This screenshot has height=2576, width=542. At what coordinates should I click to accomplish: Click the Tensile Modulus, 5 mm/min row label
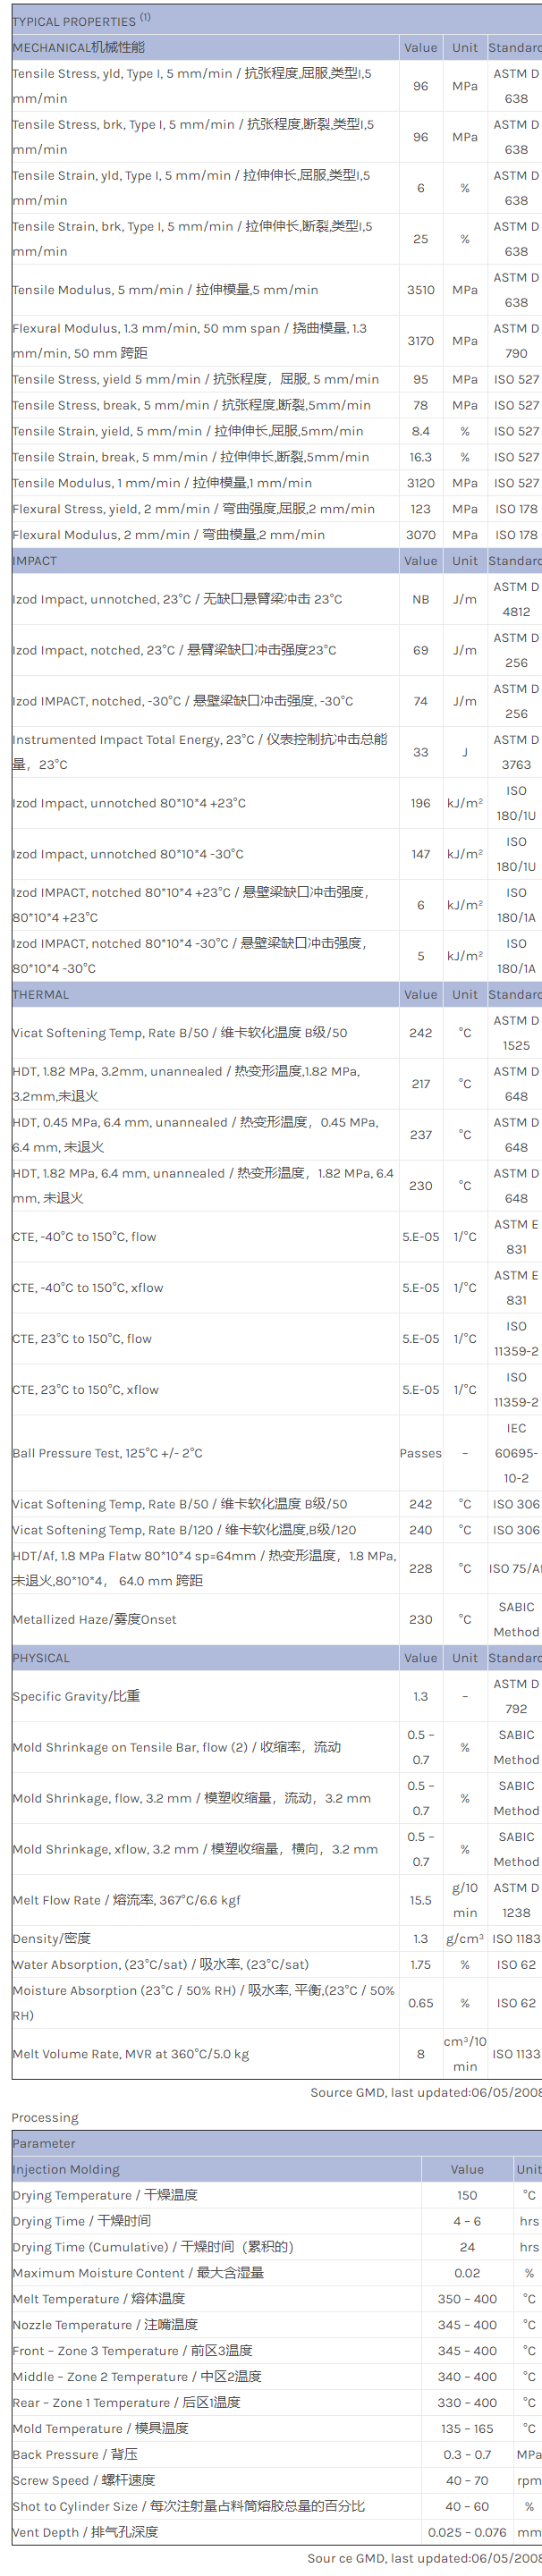pos(165,290)
